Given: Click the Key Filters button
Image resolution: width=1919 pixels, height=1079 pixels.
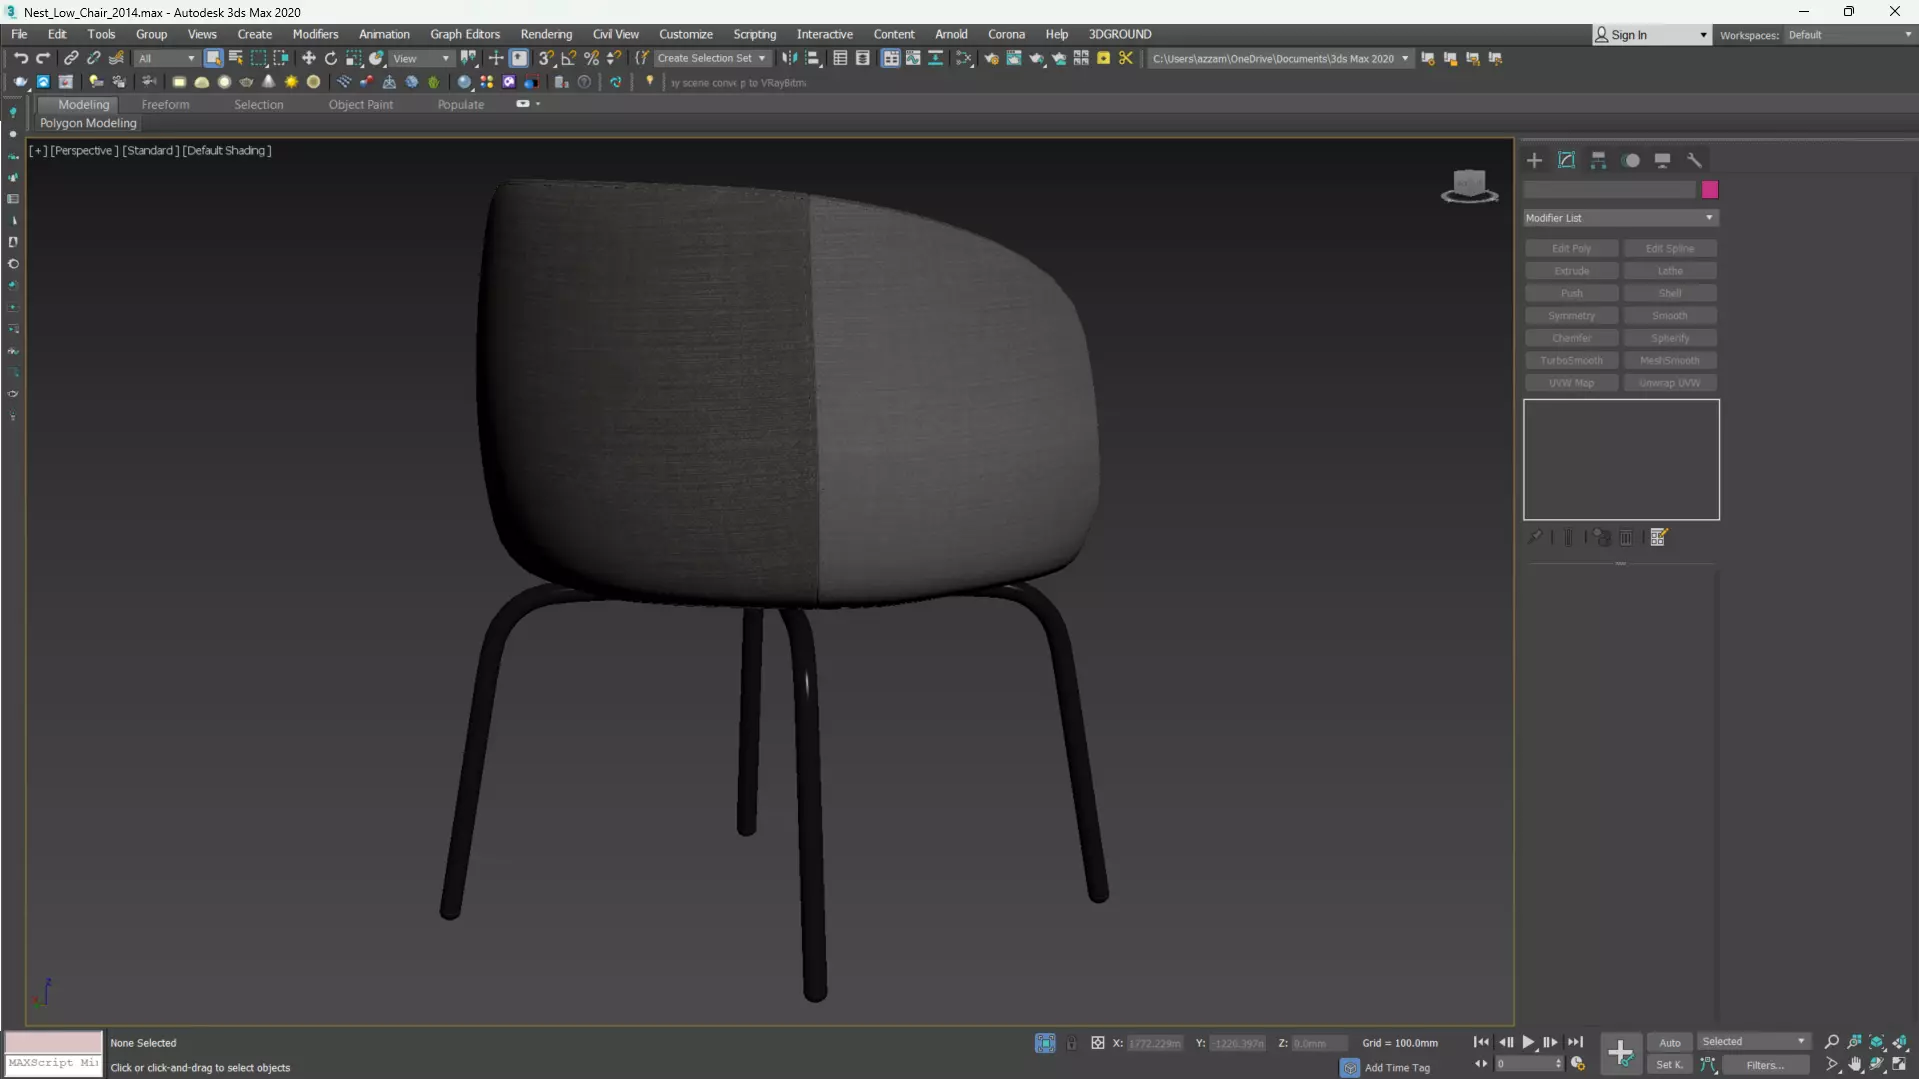Looking at the screenshot, I should tap(1764, 1065).
